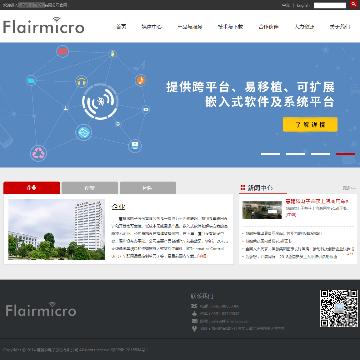This screenshot has height=360, width=360.
Task: Click the orange music note icon in banner
Action: click(141, 80)
